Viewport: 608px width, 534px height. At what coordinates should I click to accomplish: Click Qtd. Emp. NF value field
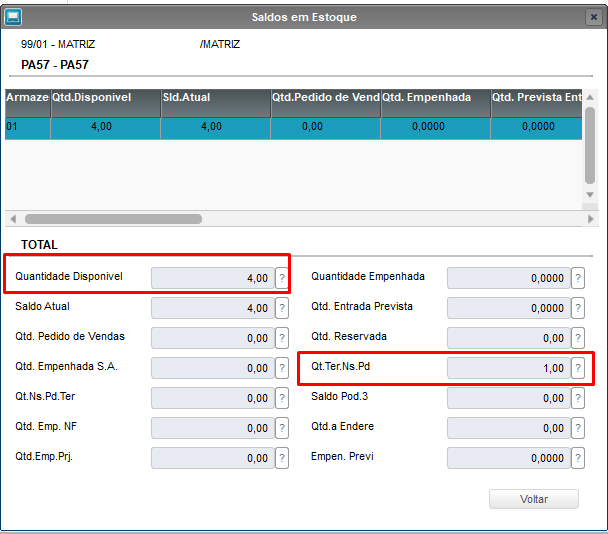pos(213,428)
